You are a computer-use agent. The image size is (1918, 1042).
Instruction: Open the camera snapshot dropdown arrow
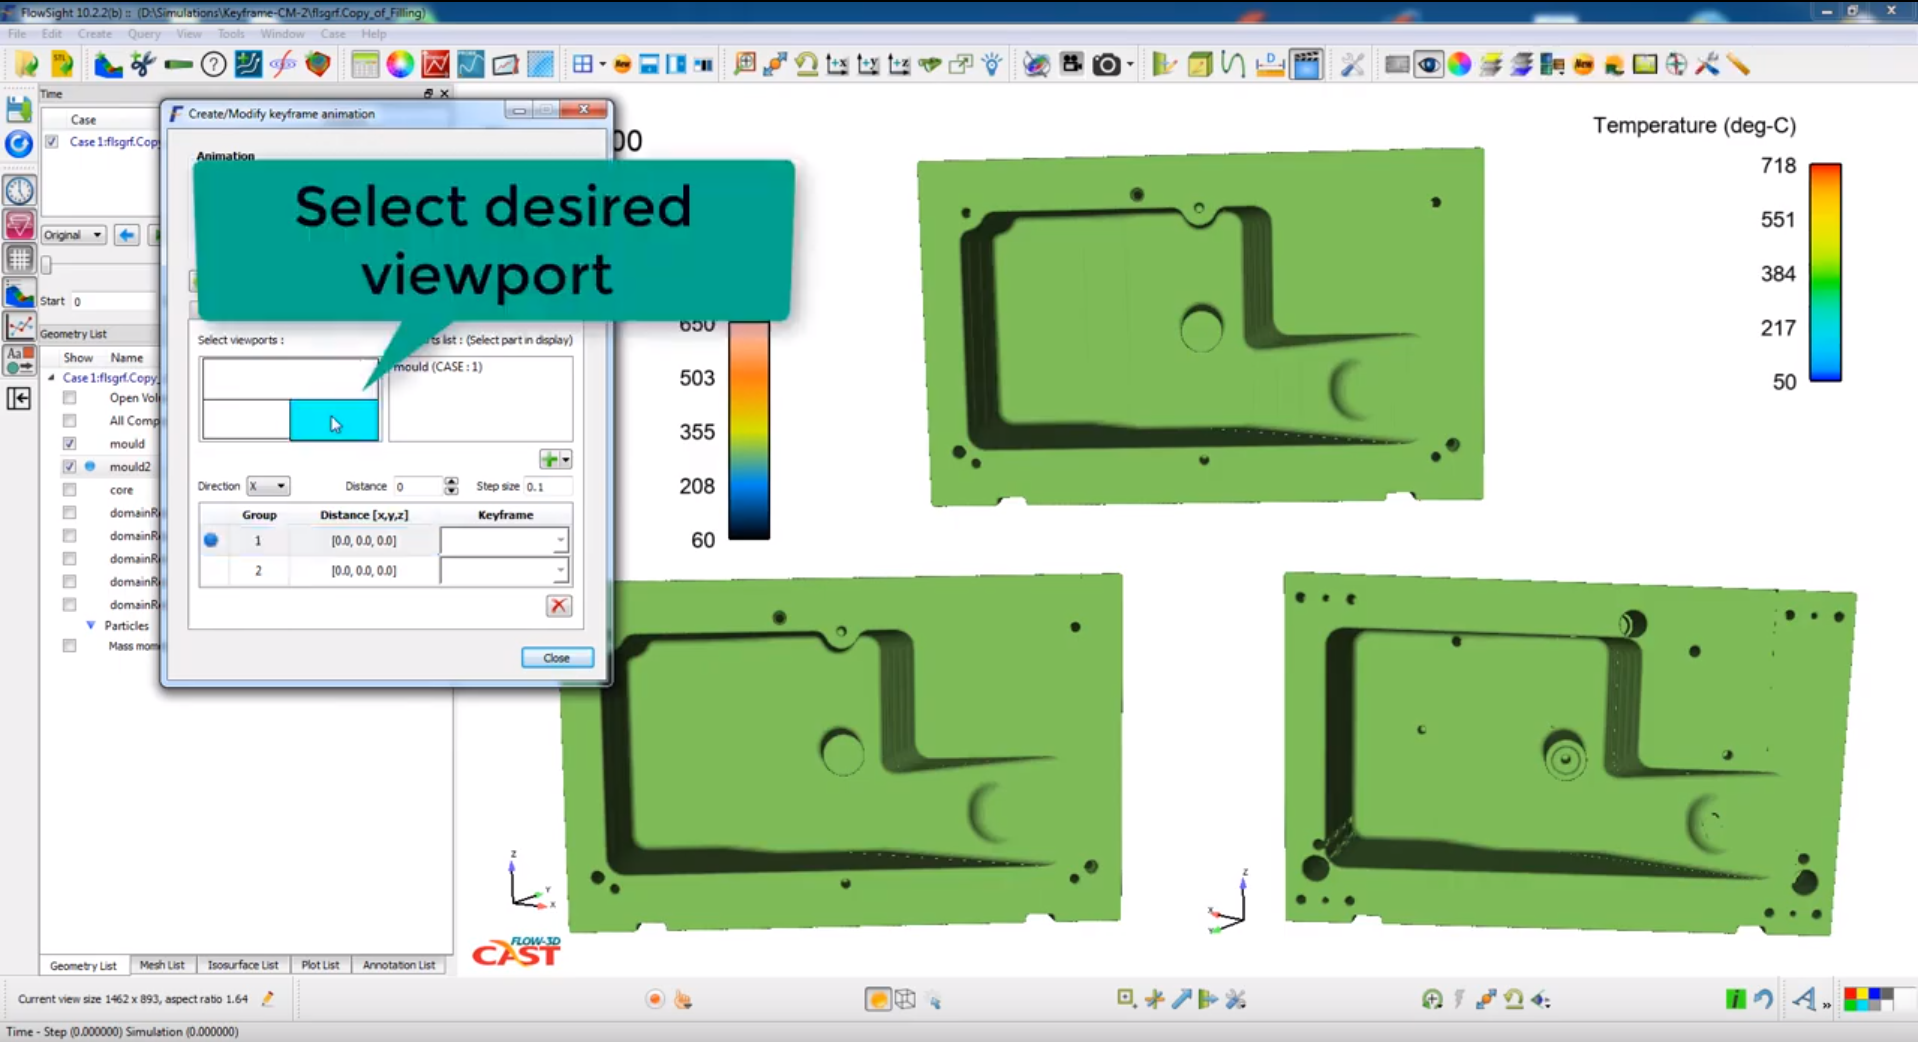[x=1130, y=65]
